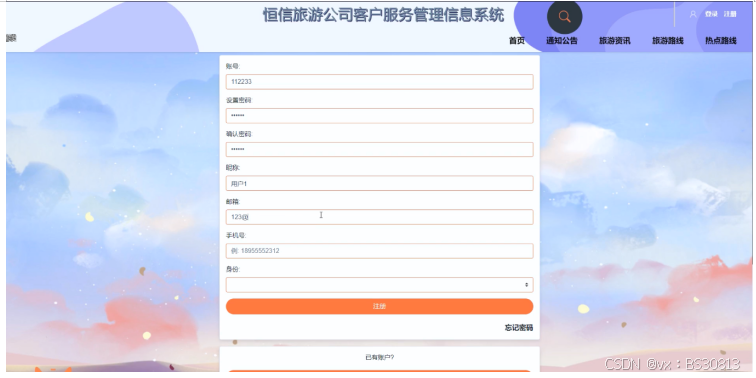Open 旅游路线 menu item
The image size is (756, 378).
(668, 41)
